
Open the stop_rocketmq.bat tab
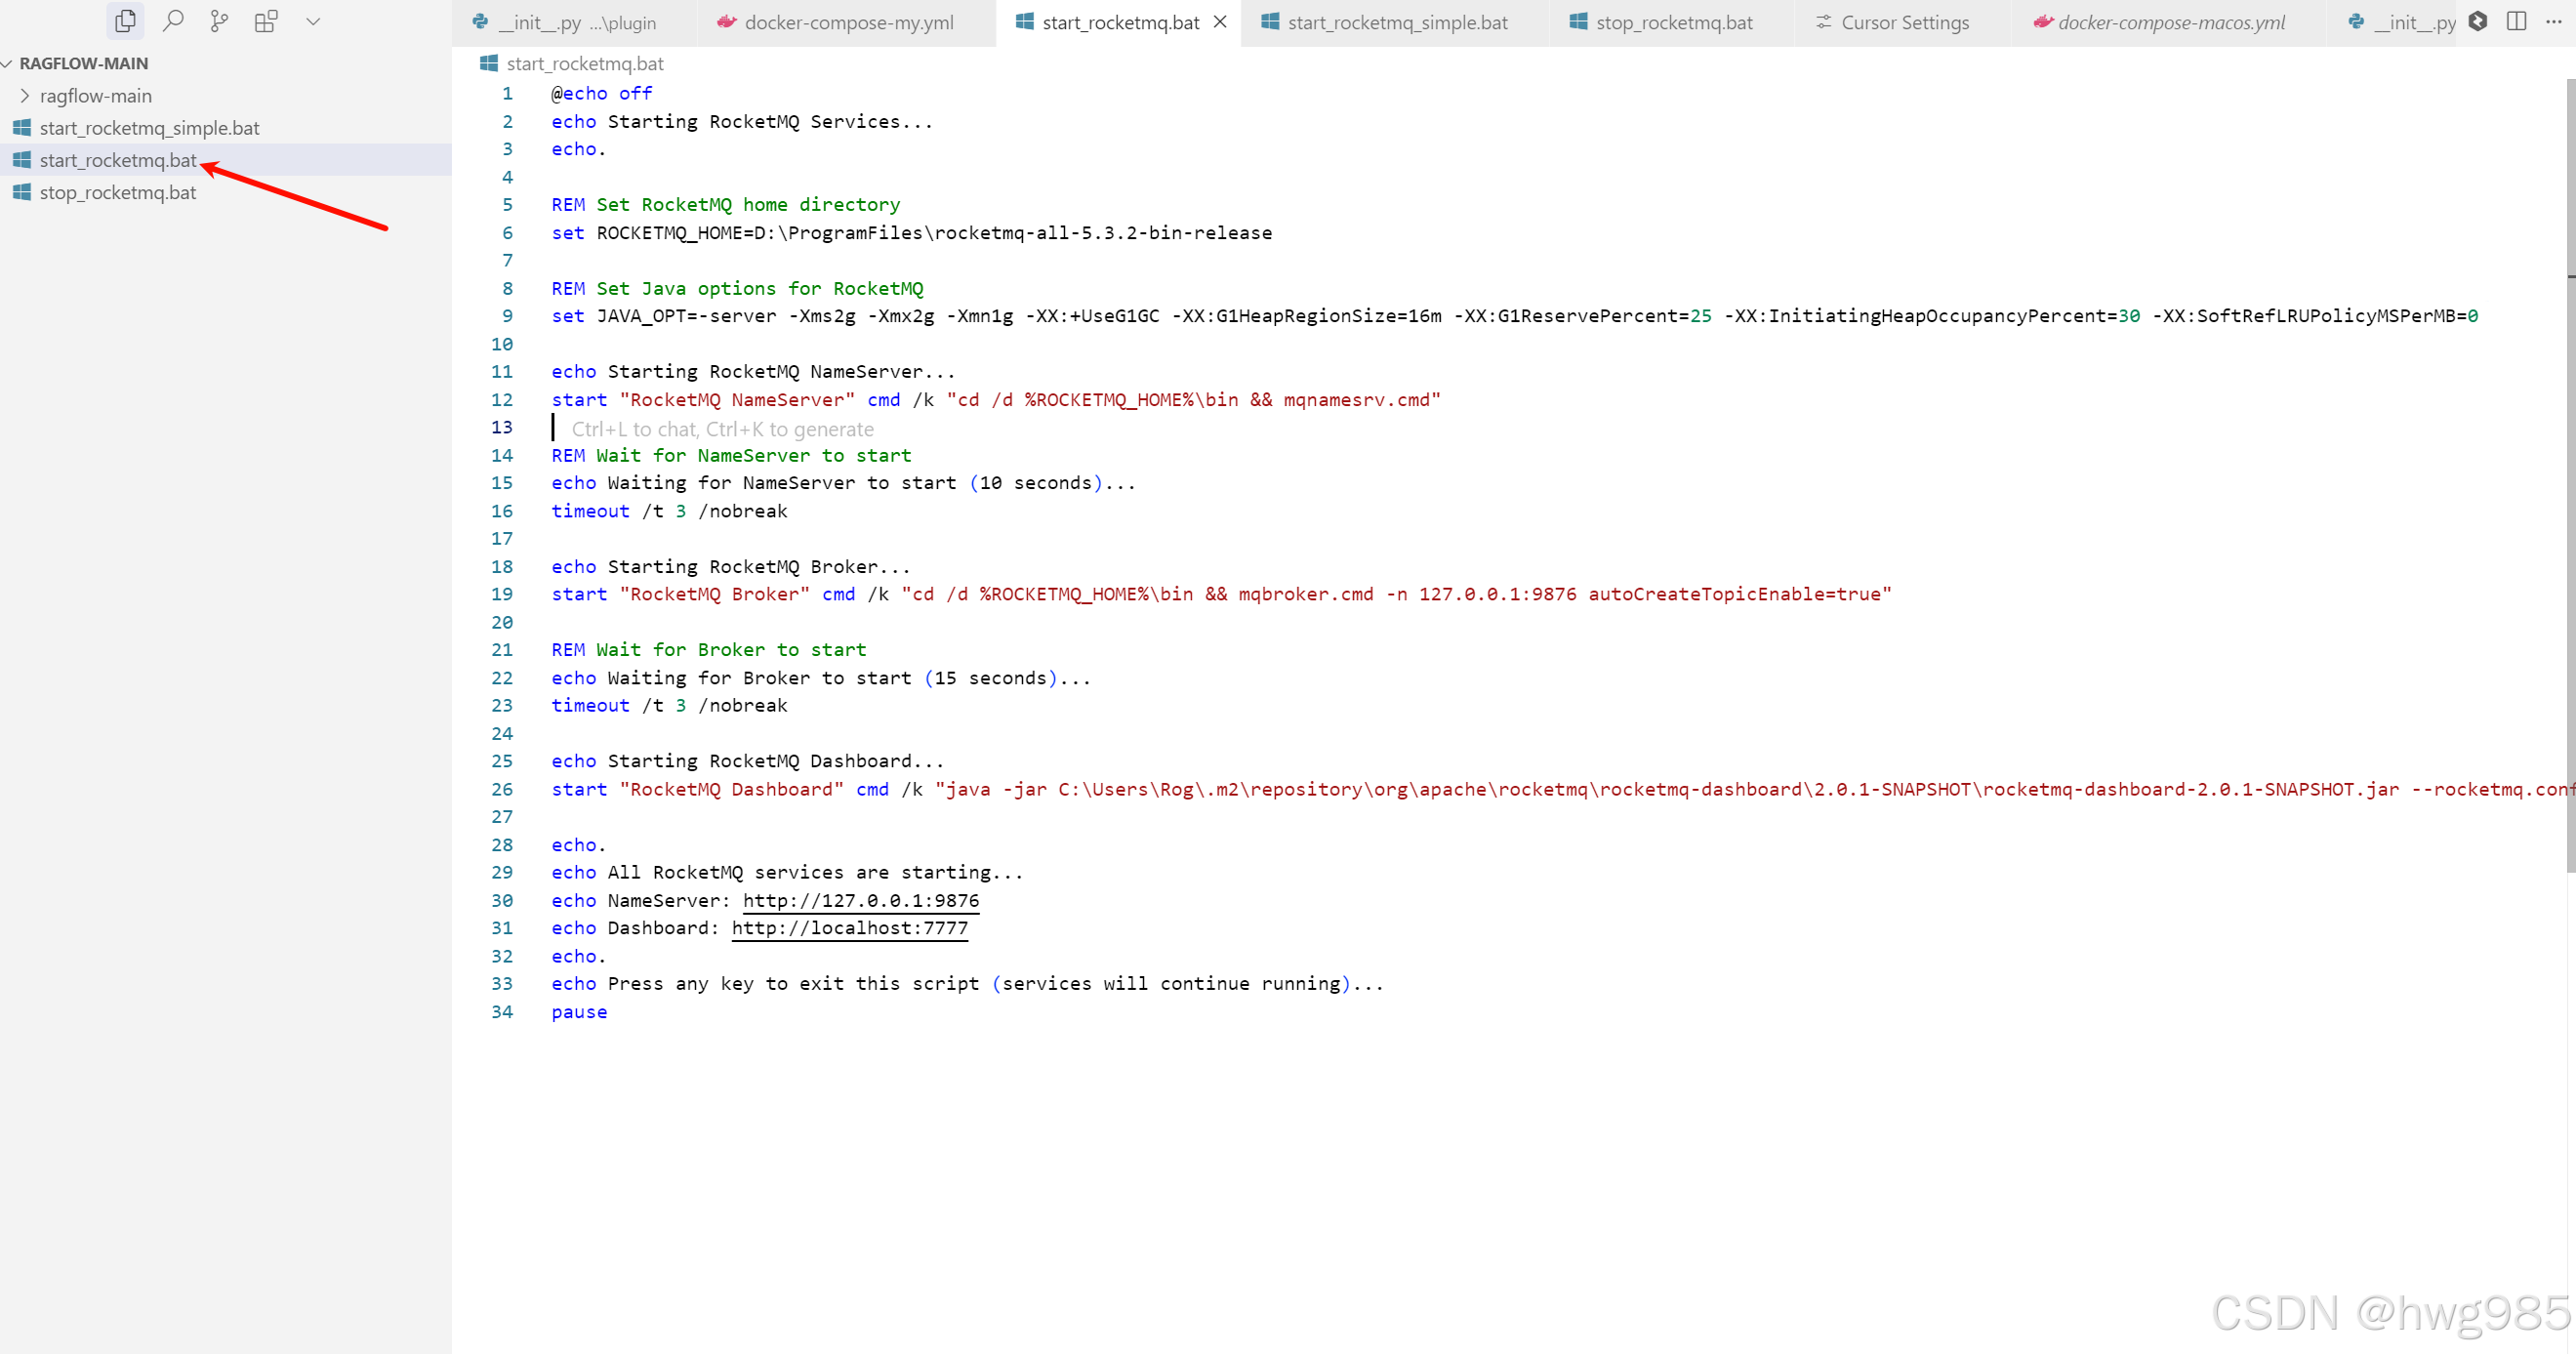[x=1673, y=22]
